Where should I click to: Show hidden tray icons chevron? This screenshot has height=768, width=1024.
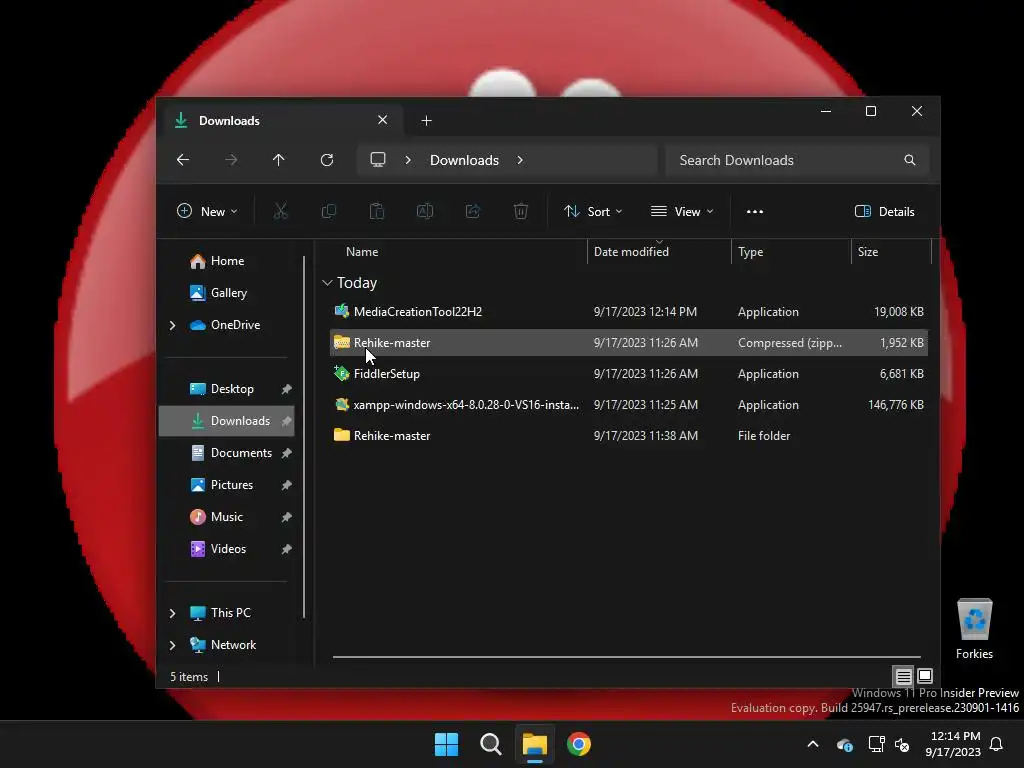pyautogui.click(x=813, y=744)
